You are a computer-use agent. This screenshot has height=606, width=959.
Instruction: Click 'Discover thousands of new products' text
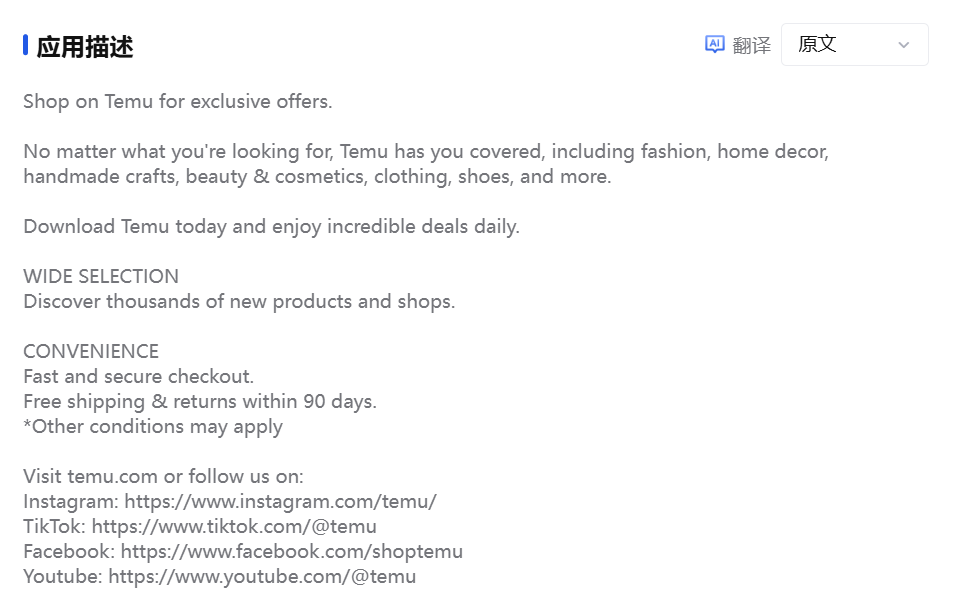[x=239, y=301]
